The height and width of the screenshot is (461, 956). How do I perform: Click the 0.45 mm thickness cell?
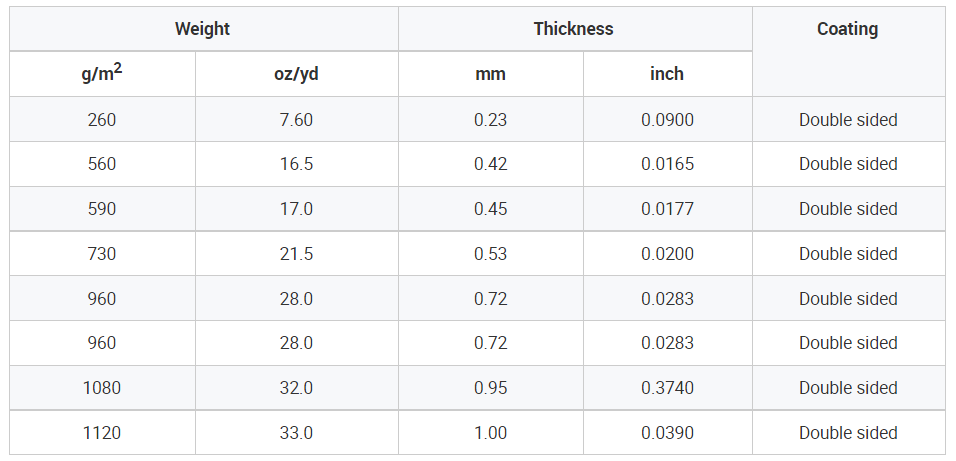[x=490, y=209]
